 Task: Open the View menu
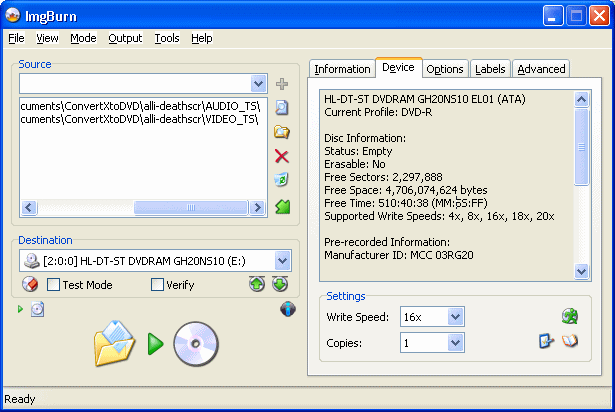coord(47,38)
